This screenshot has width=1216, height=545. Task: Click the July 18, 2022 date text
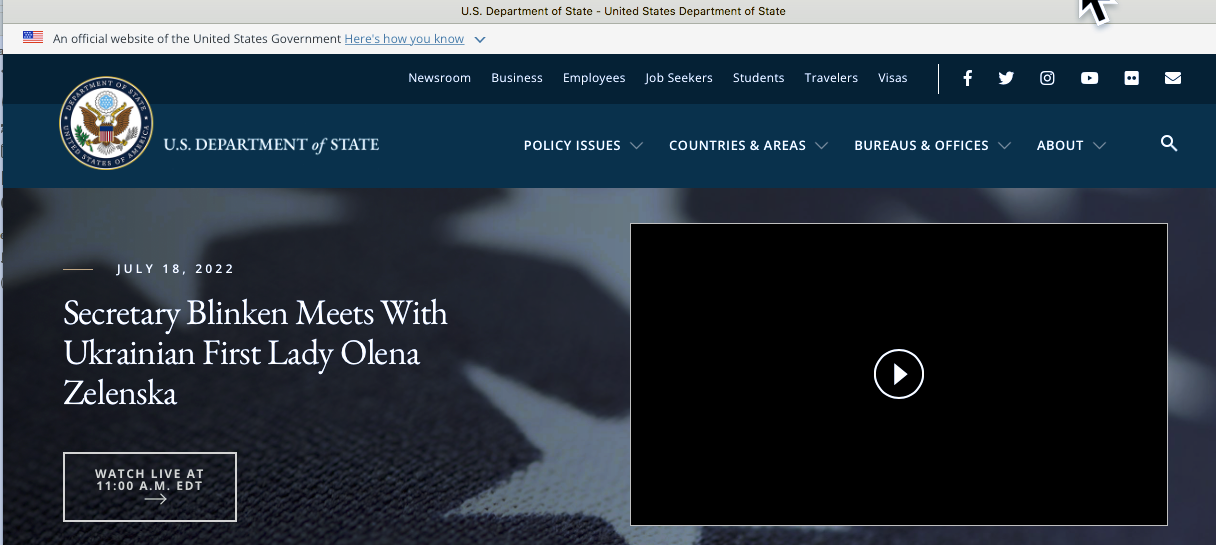(175, 269)
